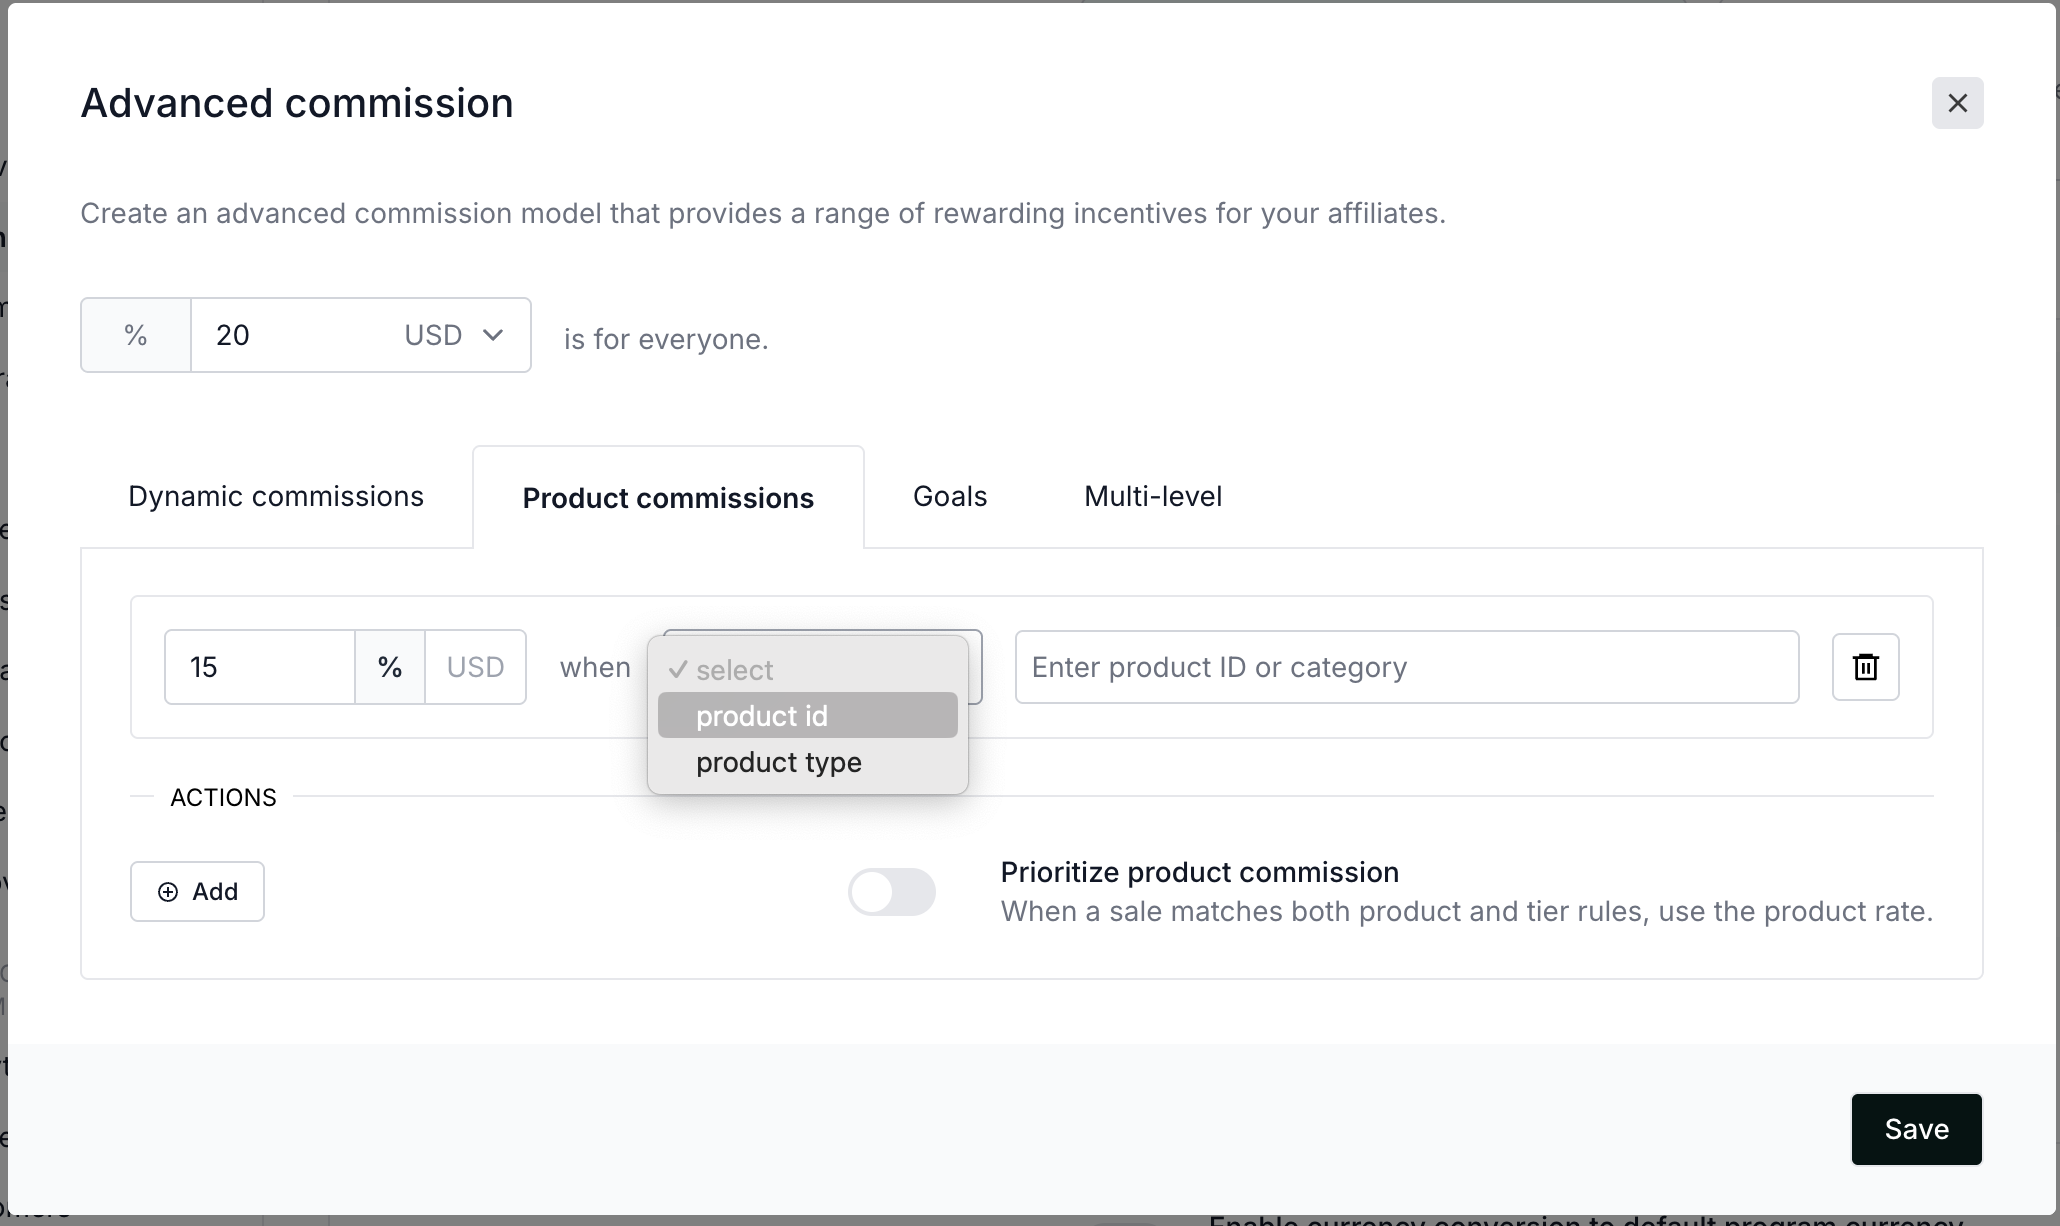Viewport: 2060px width, 1226px height.
Task: Enable Prioritize product commission toggle
Action: pyautogui.click(x=891, y=892)
